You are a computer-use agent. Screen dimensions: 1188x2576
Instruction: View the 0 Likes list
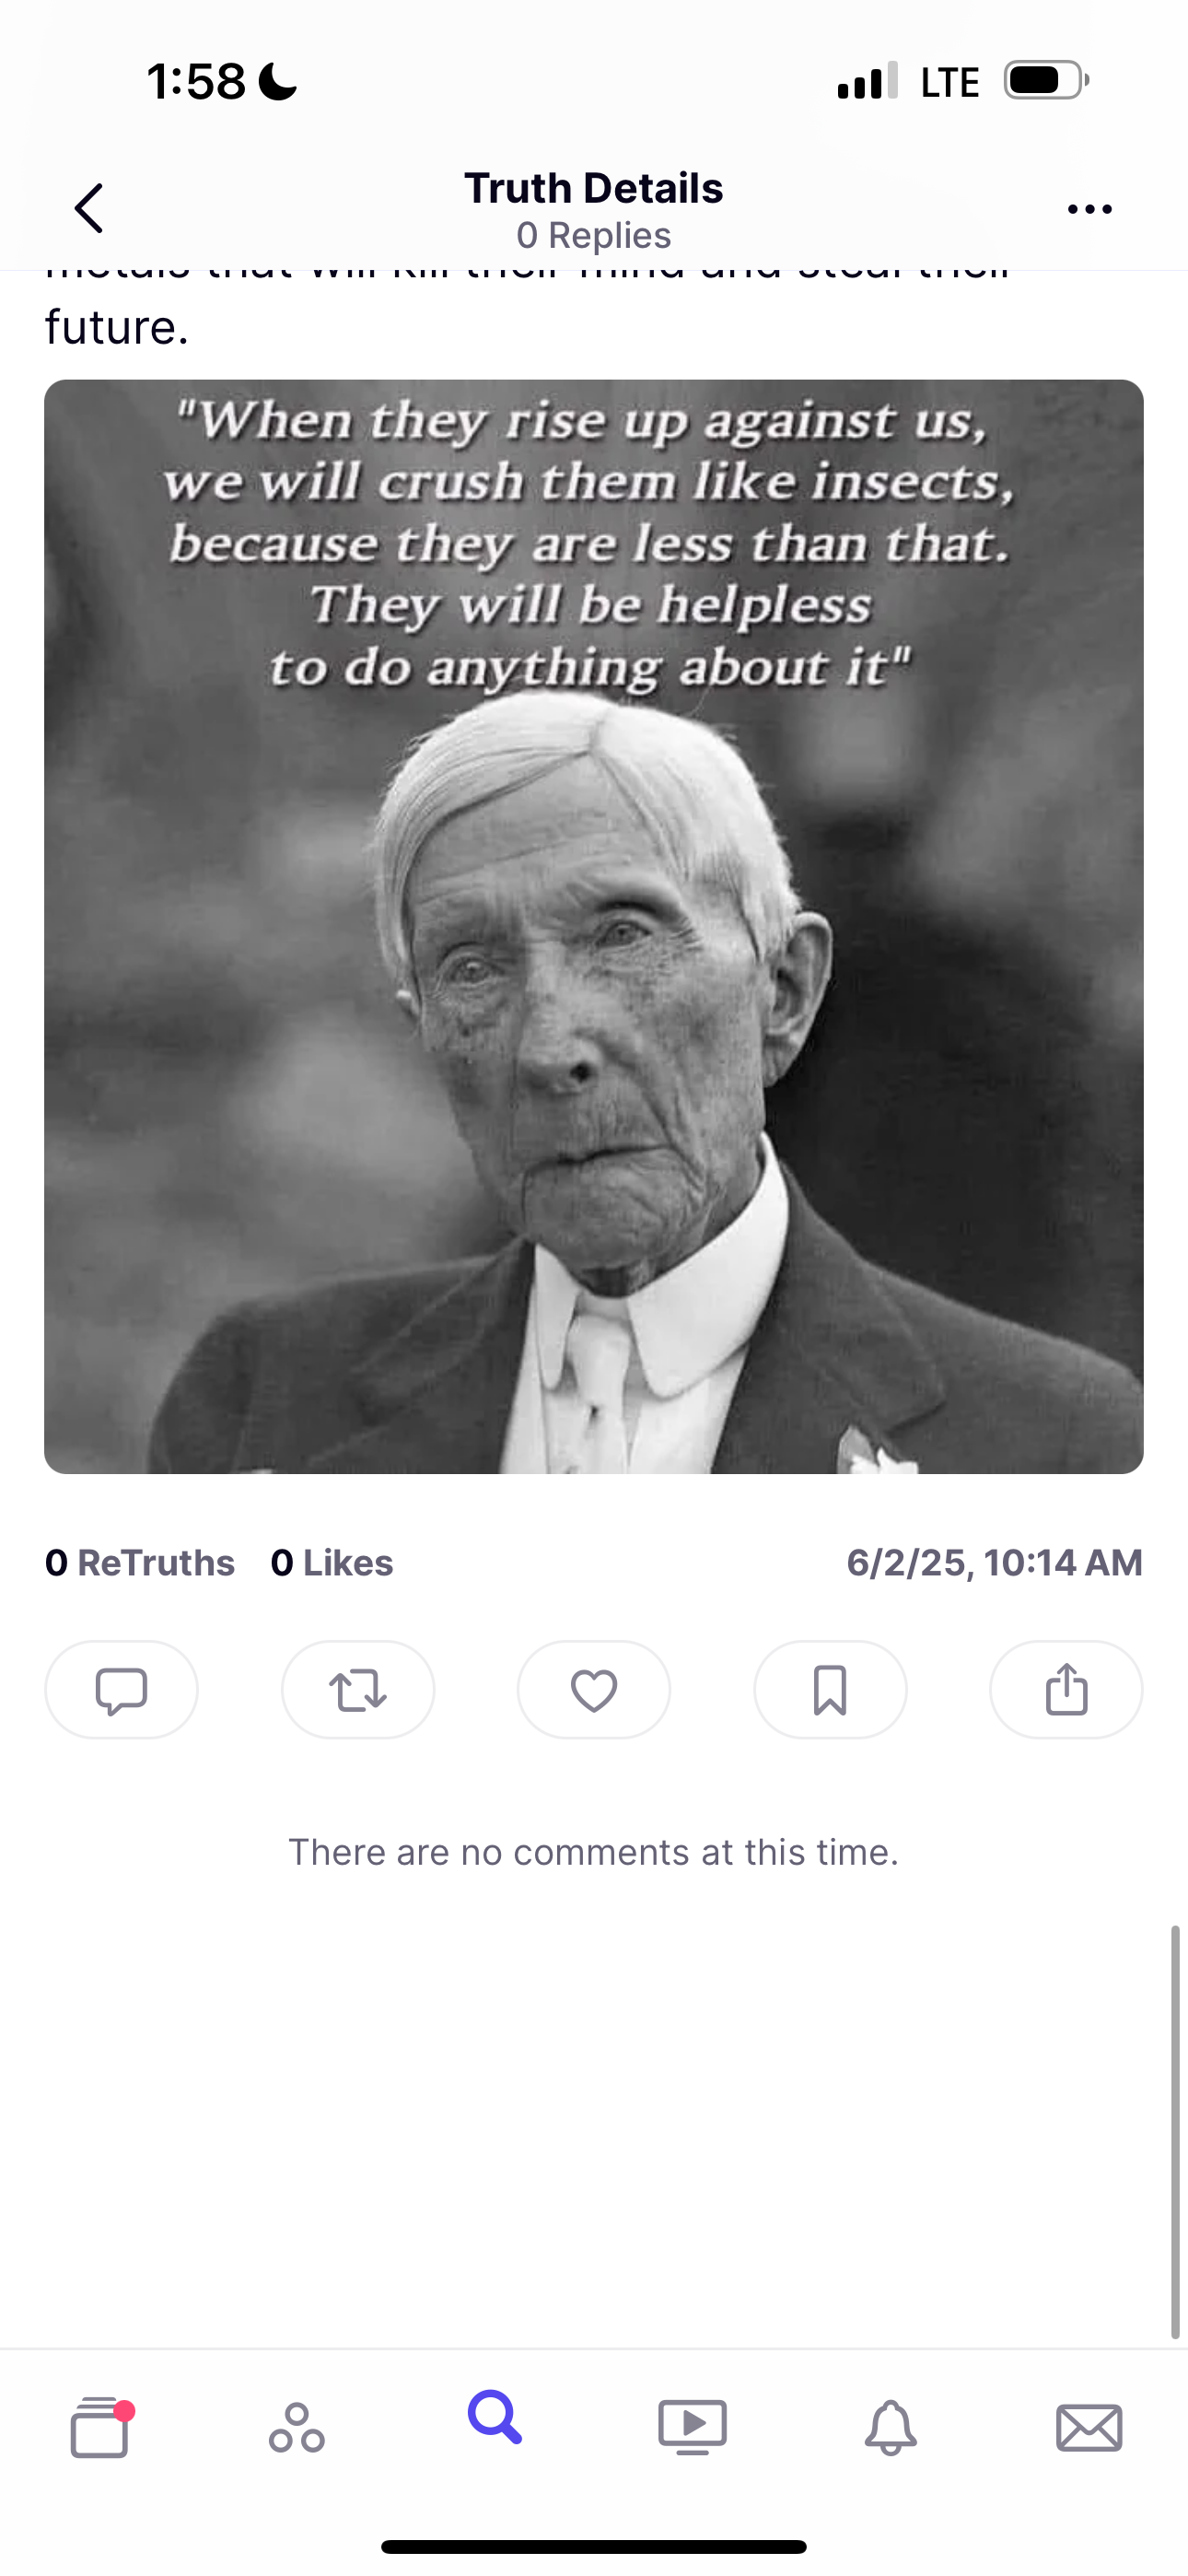332,1563
